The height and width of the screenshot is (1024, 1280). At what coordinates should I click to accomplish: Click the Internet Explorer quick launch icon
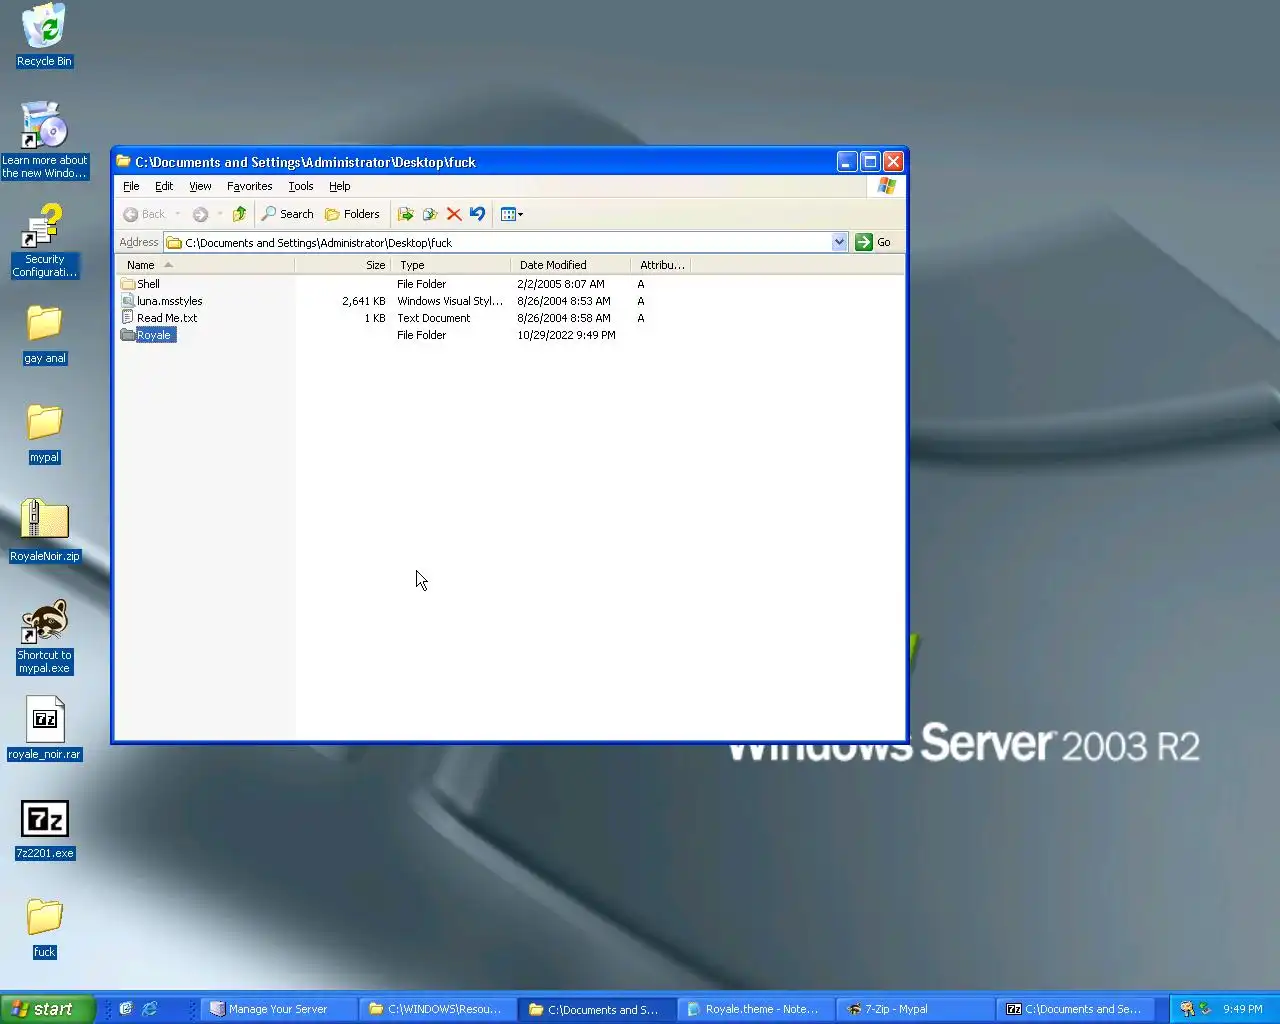[149, 1009]
